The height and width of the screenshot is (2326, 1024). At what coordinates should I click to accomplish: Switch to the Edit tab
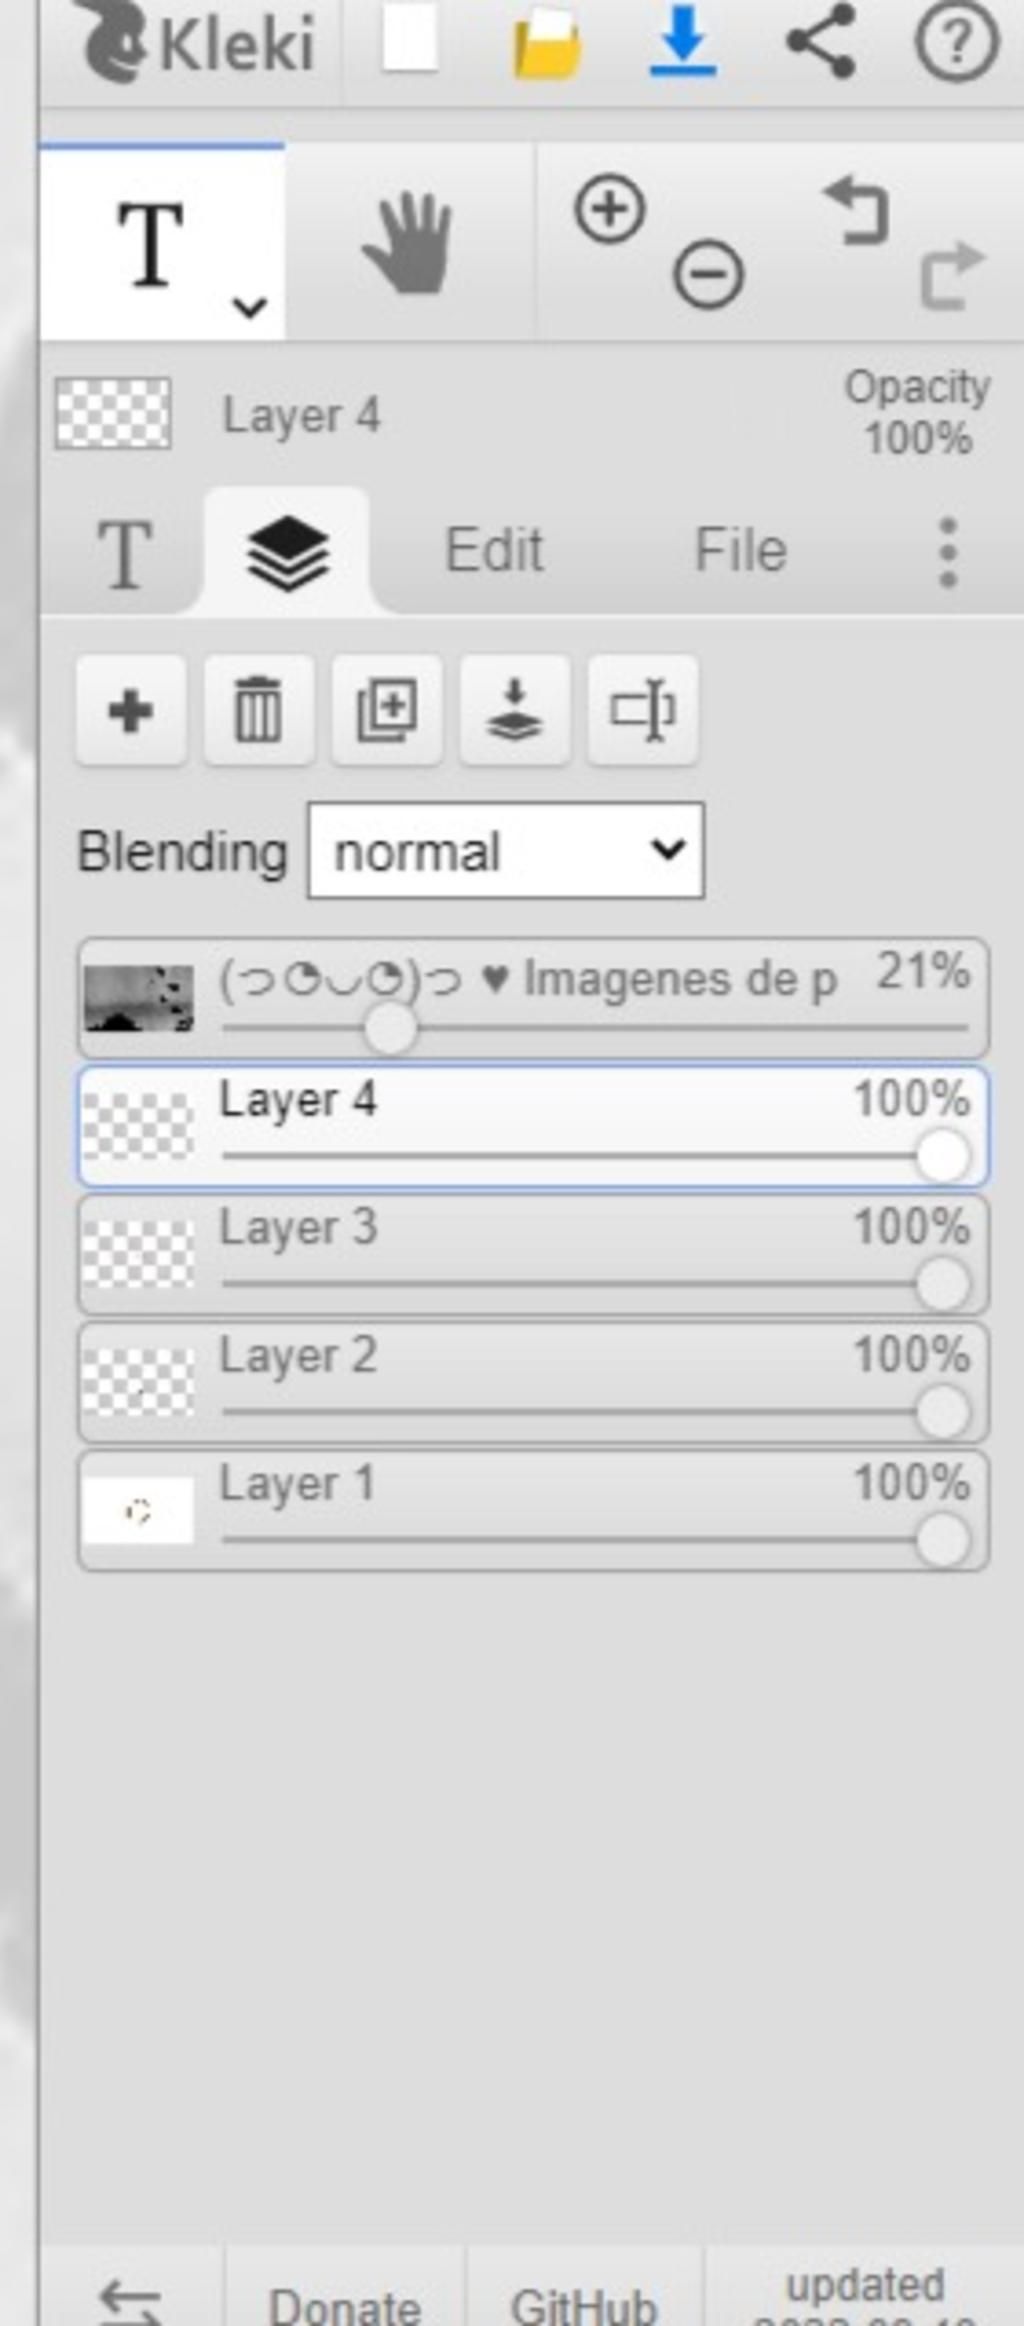coord(494,551)
